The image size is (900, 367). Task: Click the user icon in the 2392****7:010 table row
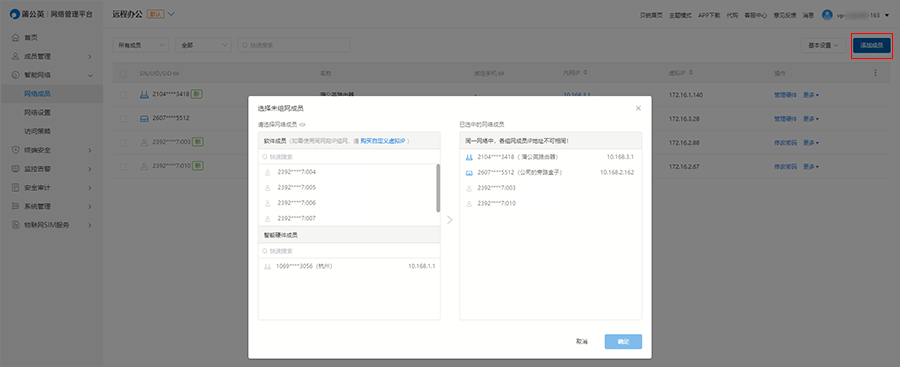tap(144, 166)
